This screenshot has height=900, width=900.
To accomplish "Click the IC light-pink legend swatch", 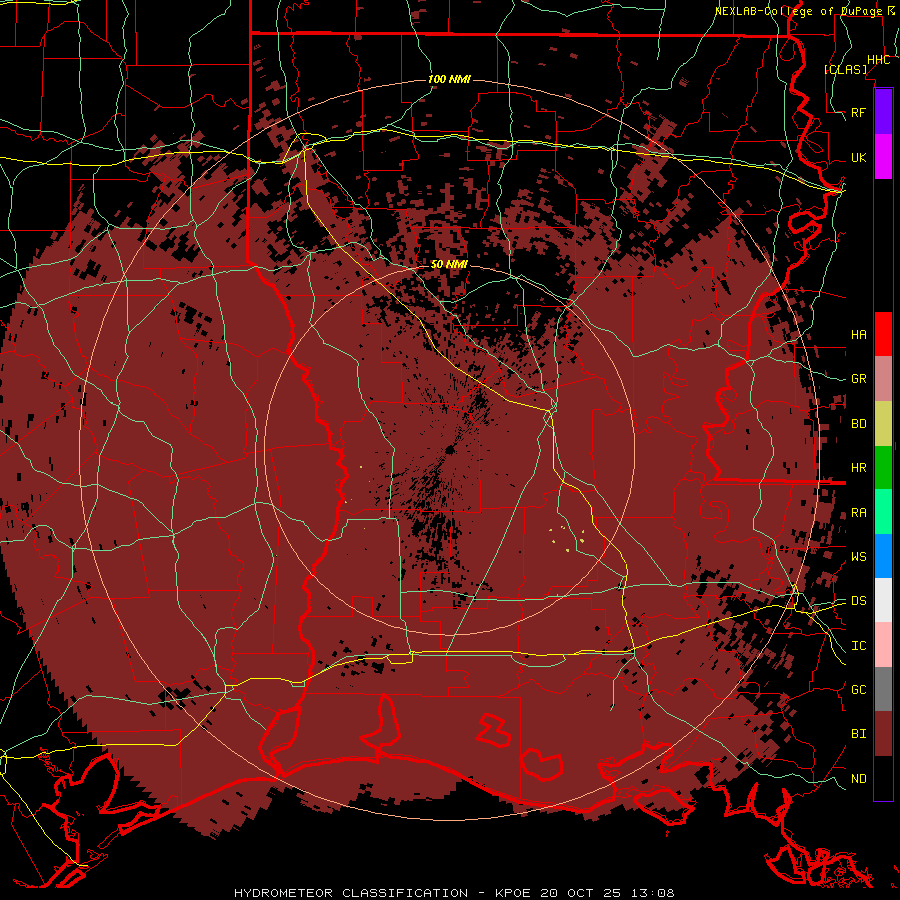I will point(883,645).
